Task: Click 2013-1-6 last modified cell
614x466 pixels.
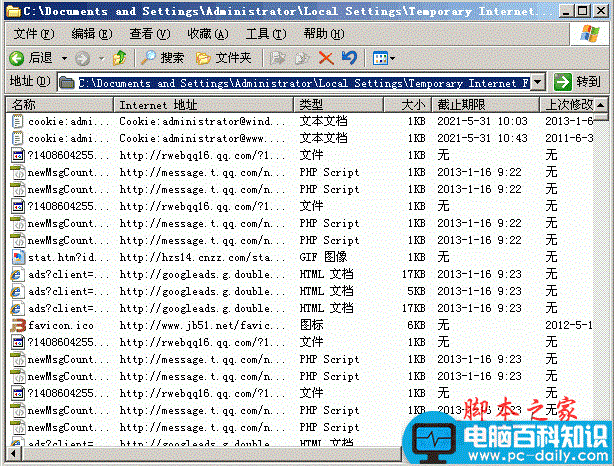Action: coord(569,121)
